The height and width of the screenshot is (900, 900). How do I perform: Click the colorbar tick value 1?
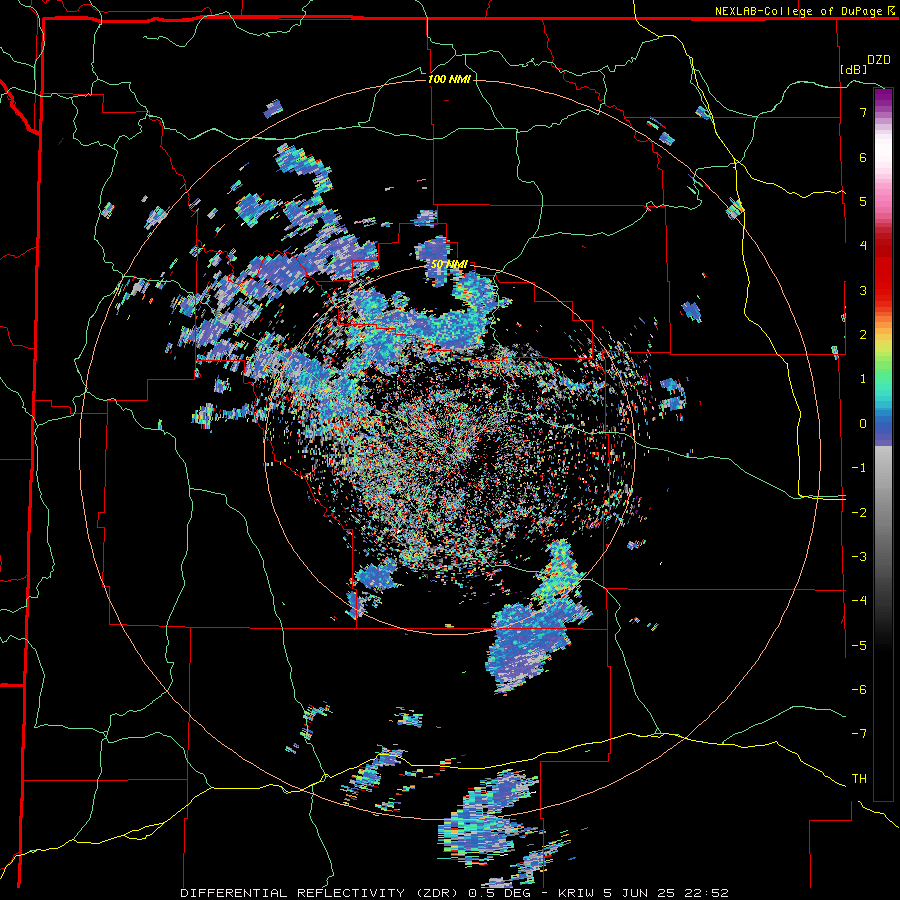pos(863,379)
